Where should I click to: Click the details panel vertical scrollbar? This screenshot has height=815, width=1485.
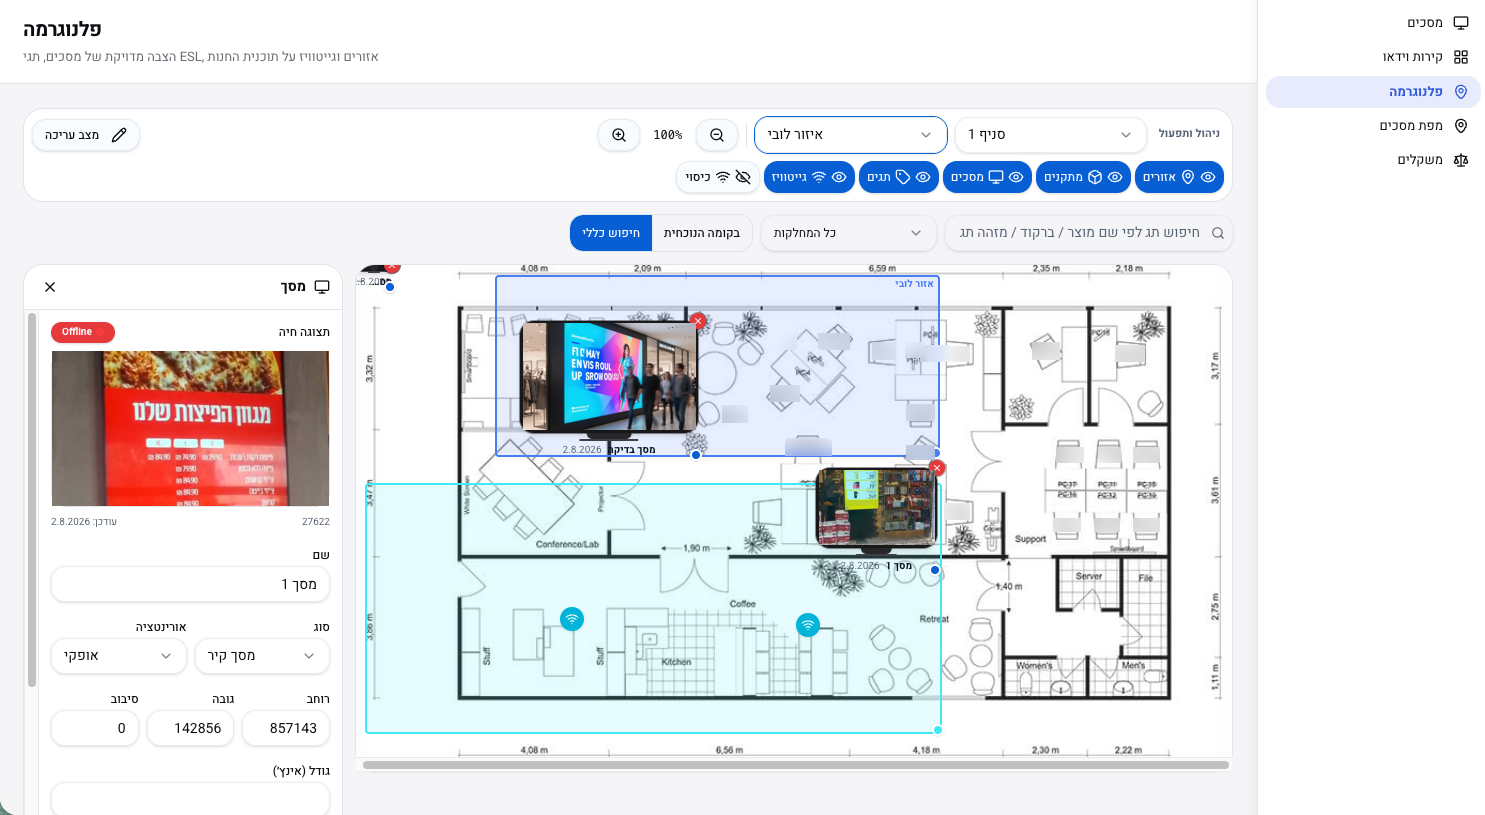click(x=32, y=500)
